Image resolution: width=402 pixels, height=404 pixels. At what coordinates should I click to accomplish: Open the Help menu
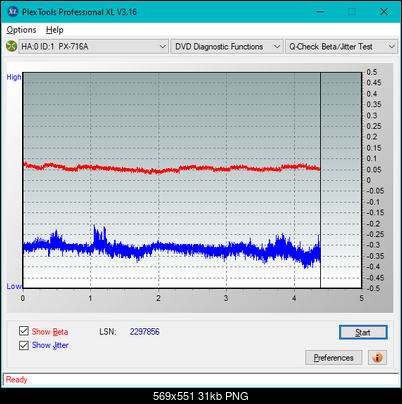[x=55, y=30]
